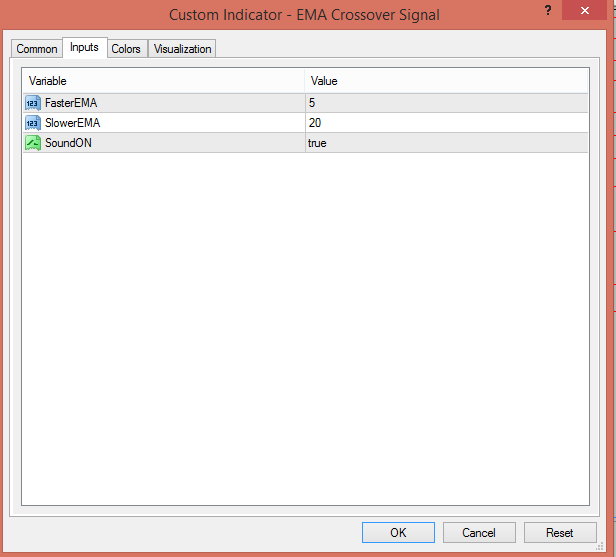This screenshot has height=557, width=616.
Task: Click the Value column header
Action: click(x=446, y=81)
